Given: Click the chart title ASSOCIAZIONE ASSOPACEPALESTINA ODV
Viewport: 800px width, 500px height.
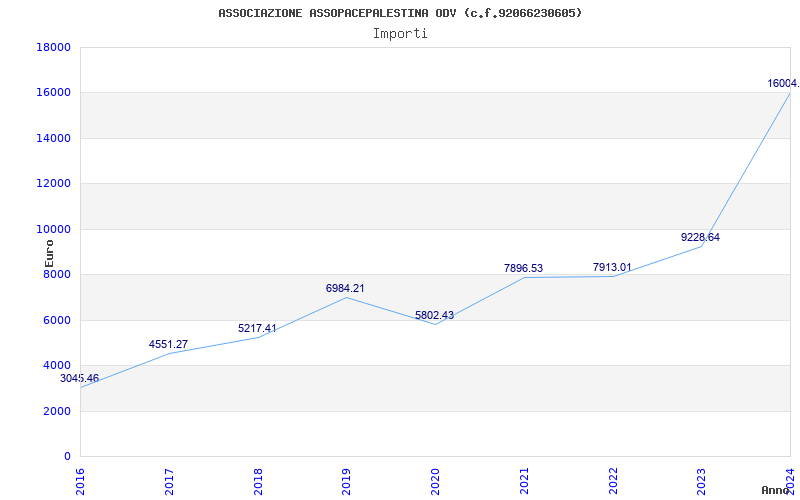Looking at the screenshot, I should point(400,13).
